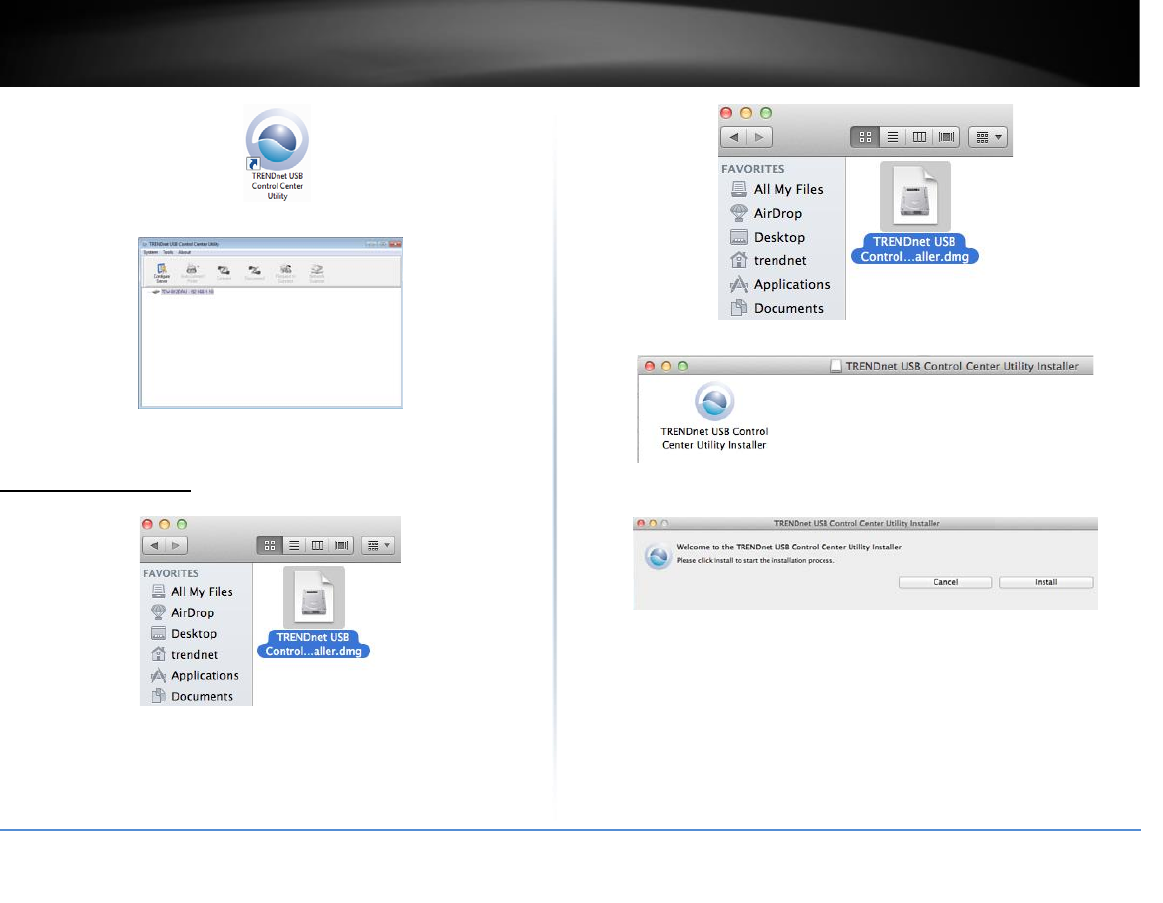Switch to icon view in the larger Finder window

[865, 137]
